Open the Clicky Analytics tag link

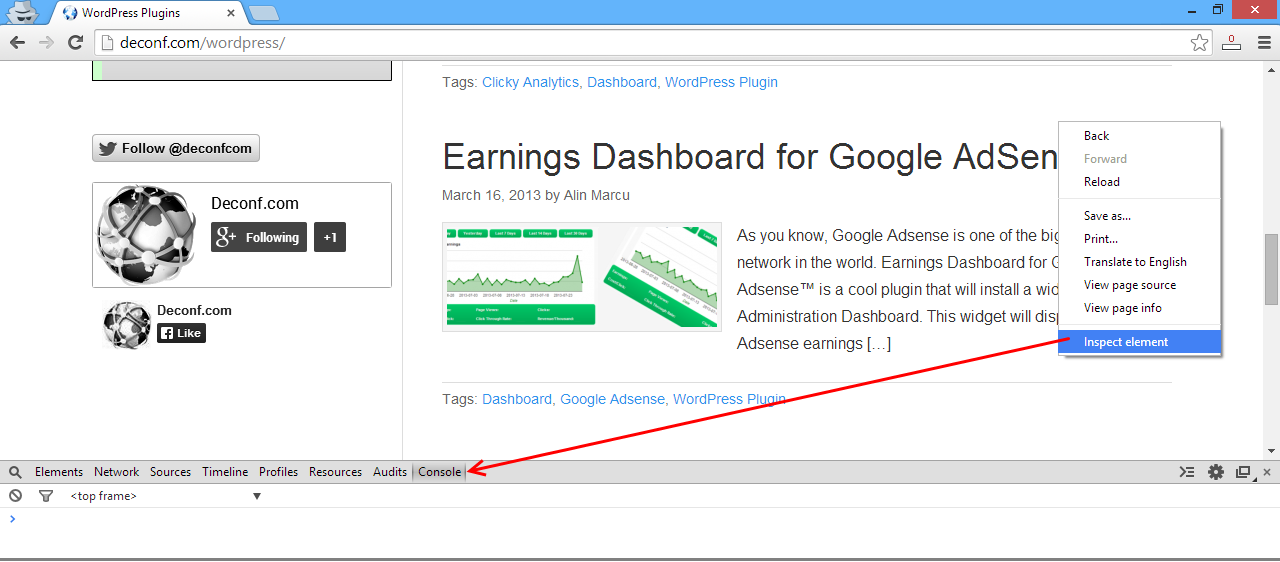(x=530, y=82)
